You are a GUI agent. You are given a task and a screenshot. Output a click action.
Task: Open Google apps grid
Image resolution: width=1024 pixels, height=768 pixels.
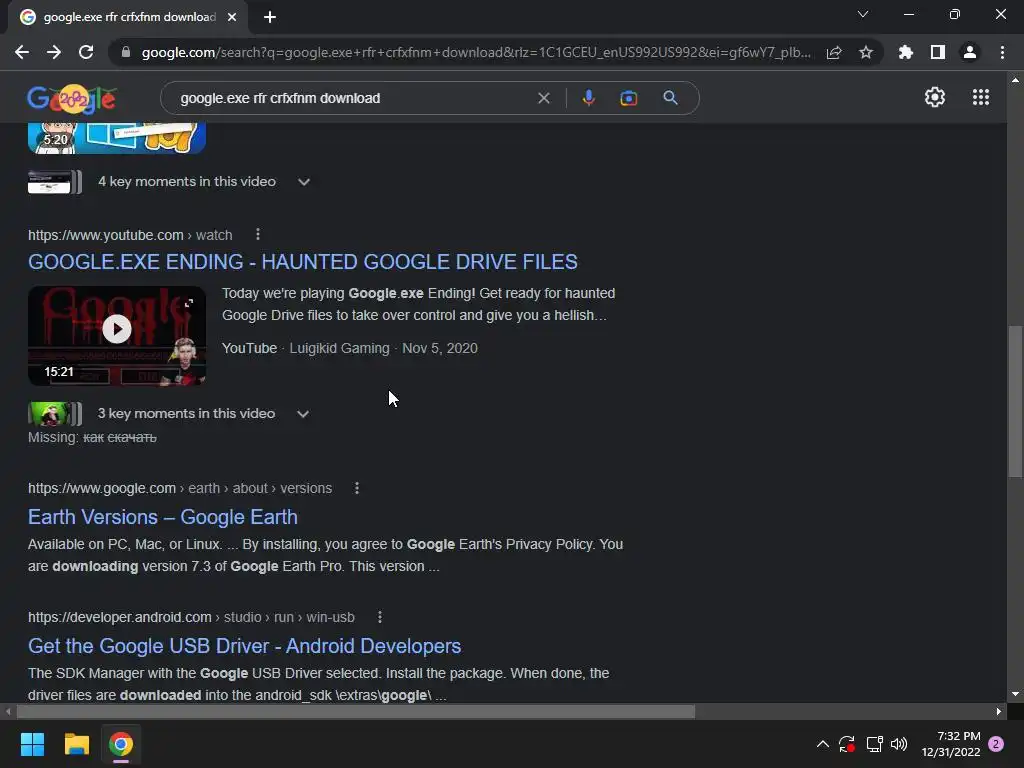pyautogui.click(x=981, y=97)
